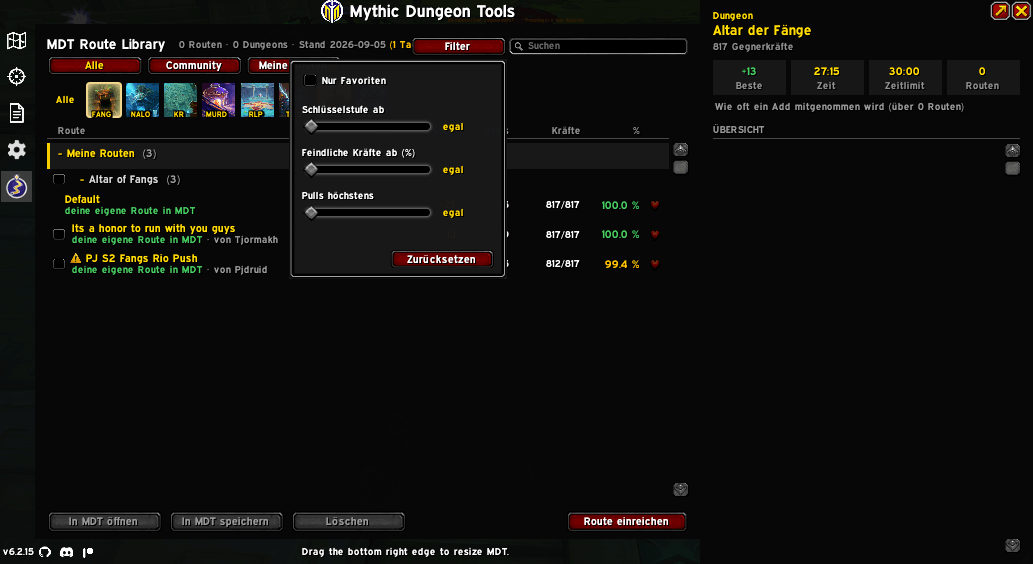Click 'In MDT öffnen' button
The image size is (1033, 564).
click(x=104, y=522)
